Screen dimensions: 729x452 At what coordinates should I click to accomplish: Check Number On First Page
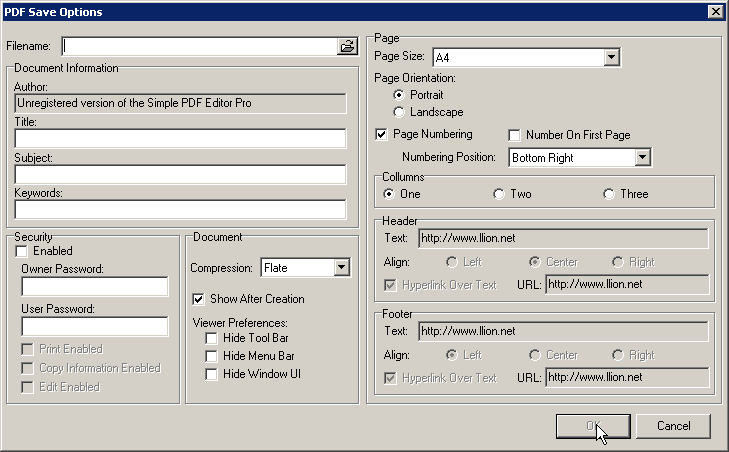pyautogui.click(x=514, y=135)
